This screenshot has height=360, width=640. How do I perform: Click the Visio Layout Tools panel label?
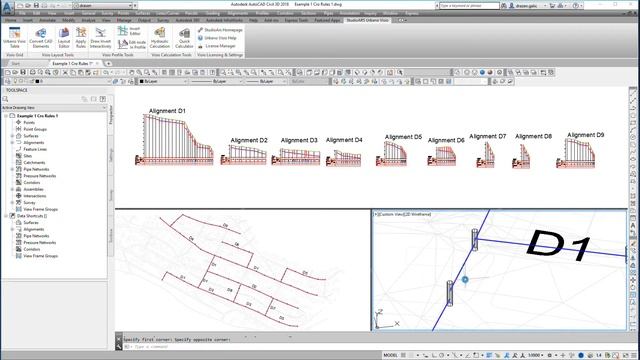[x=58, y=55]
